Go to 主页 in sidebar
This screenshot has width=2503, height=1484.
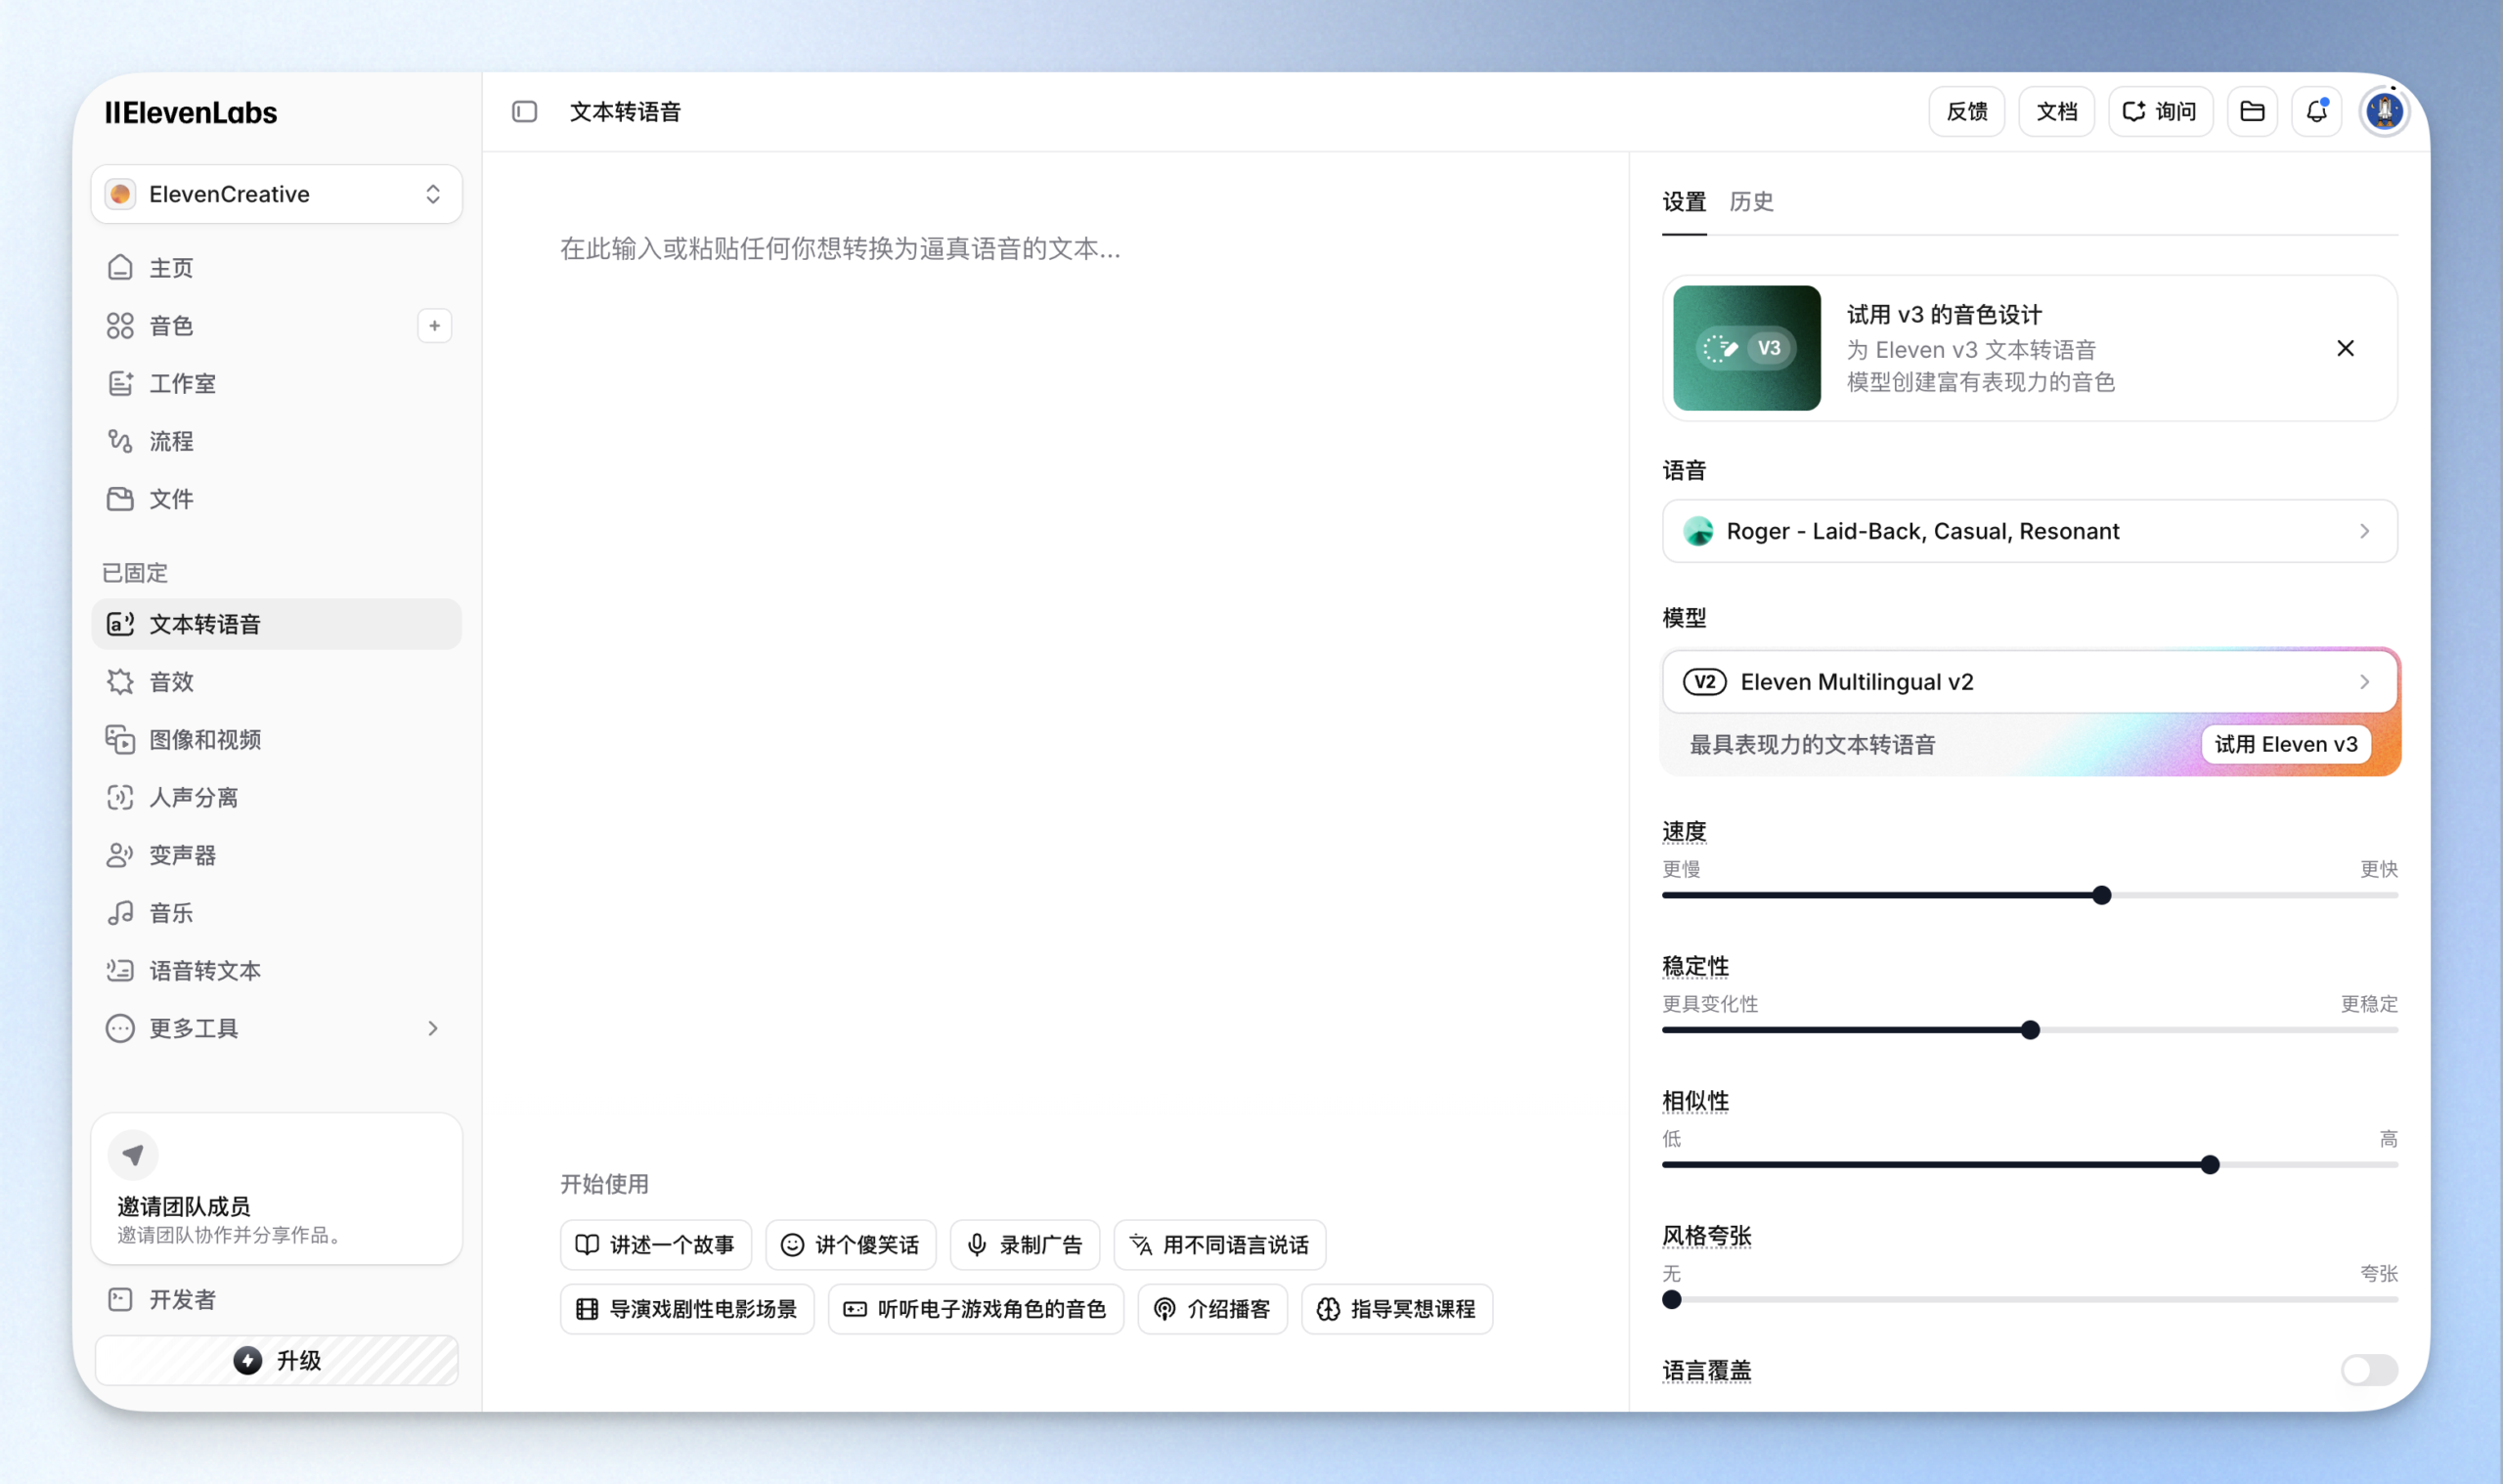pos(276,268)
